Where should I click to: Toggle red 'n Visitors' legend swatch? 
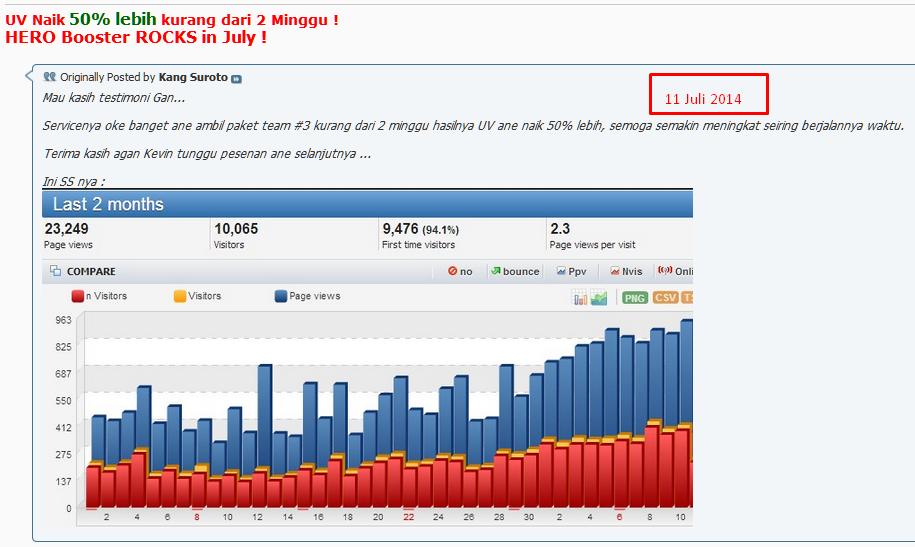78,296
